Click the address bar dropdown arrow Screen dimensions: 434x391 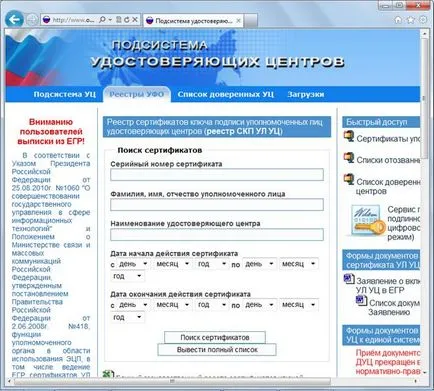110,20
